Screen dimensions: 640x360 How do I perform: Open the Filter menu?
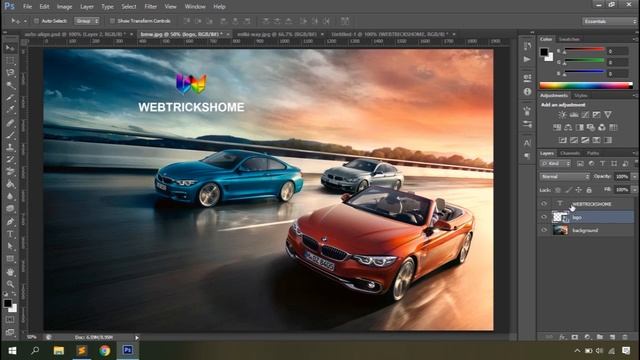click(150, 7)
